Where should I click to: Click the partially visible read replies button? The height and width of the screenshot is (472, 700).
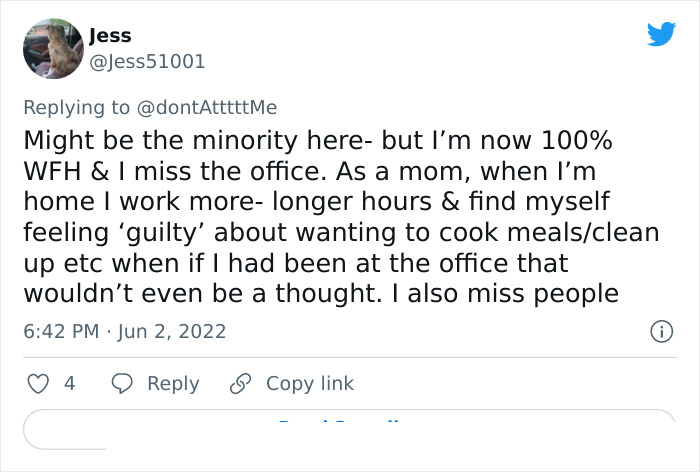click(349, 429)
